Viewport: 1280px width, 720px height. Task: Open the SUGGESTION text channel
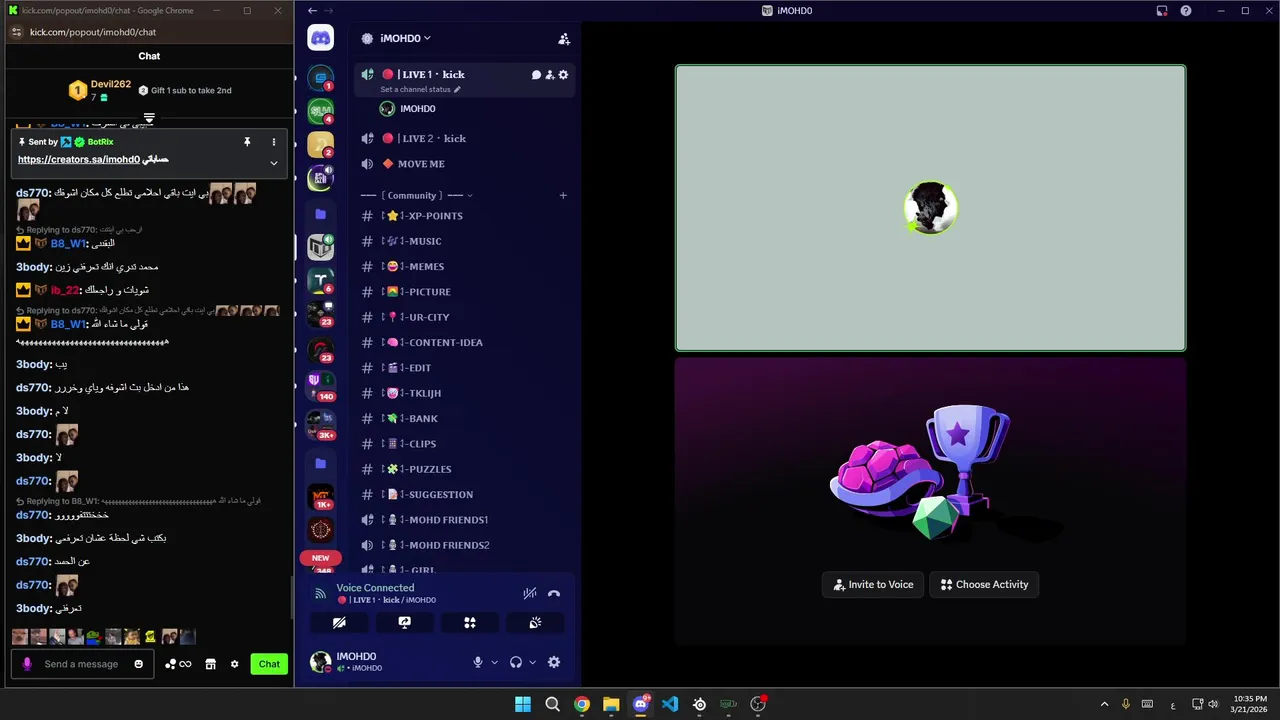pyautogui.click(x=464, y=495)
